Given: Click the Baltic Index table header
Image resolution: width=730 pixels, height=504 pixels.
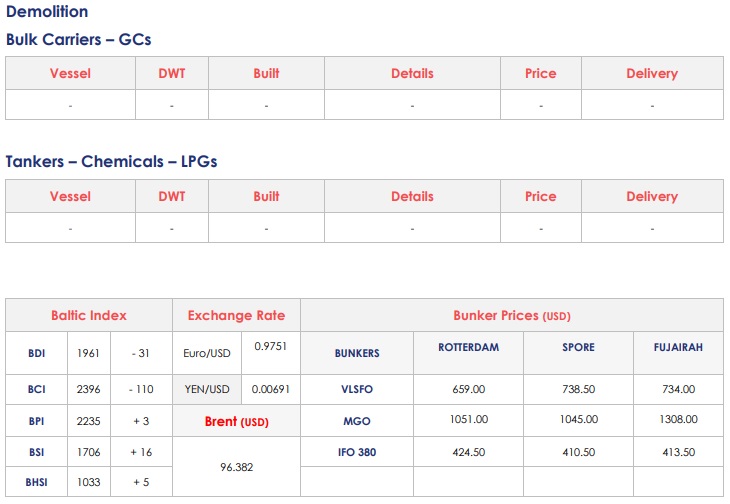Looking at the screenshot, I should 89,315.
